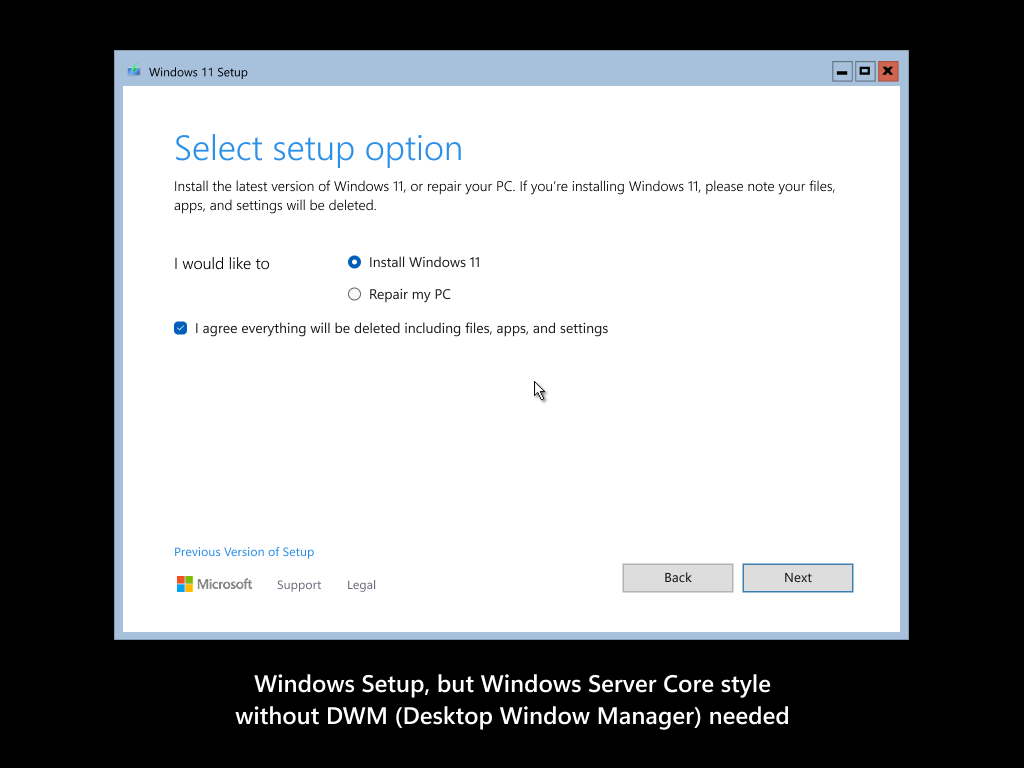
Task: Click the 'Repair my PC' label text
Action: pyautogui.click(x=410, y=294)
